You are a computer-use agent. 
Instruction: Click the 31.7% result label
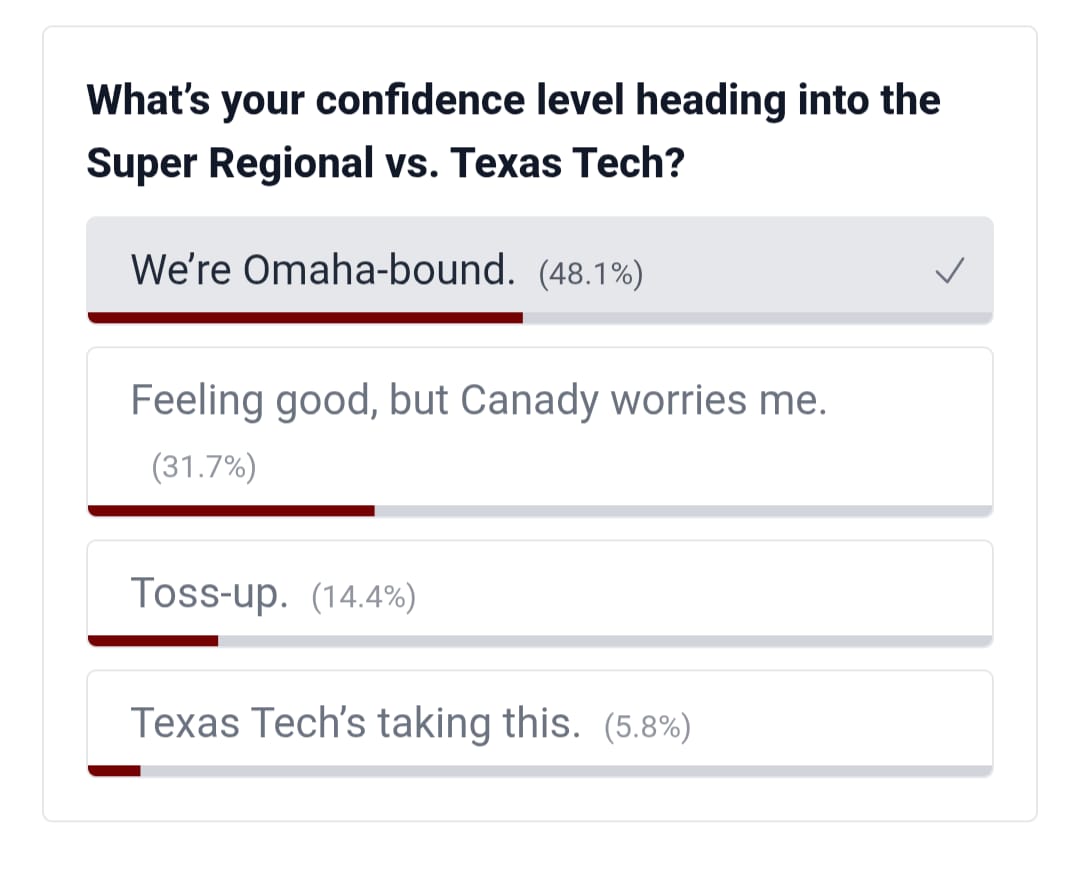204,467
